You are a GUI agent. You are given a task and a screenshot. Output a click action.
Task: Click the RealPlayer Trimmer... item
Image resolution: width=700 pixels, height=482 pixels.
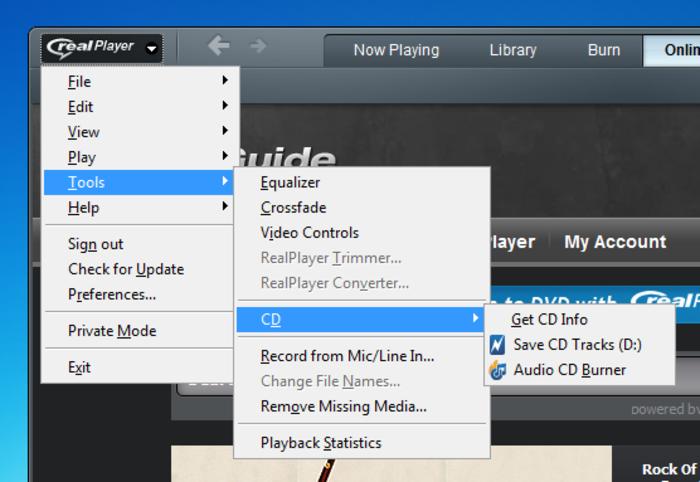[x=362, y=258]
